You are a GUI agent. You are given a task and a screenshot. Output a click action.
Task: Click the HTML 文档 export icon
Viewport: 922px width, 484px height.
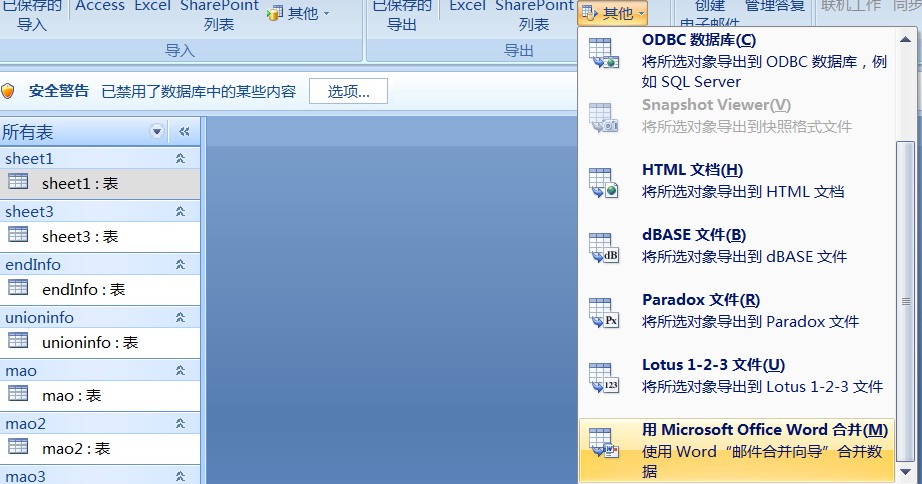604,183
